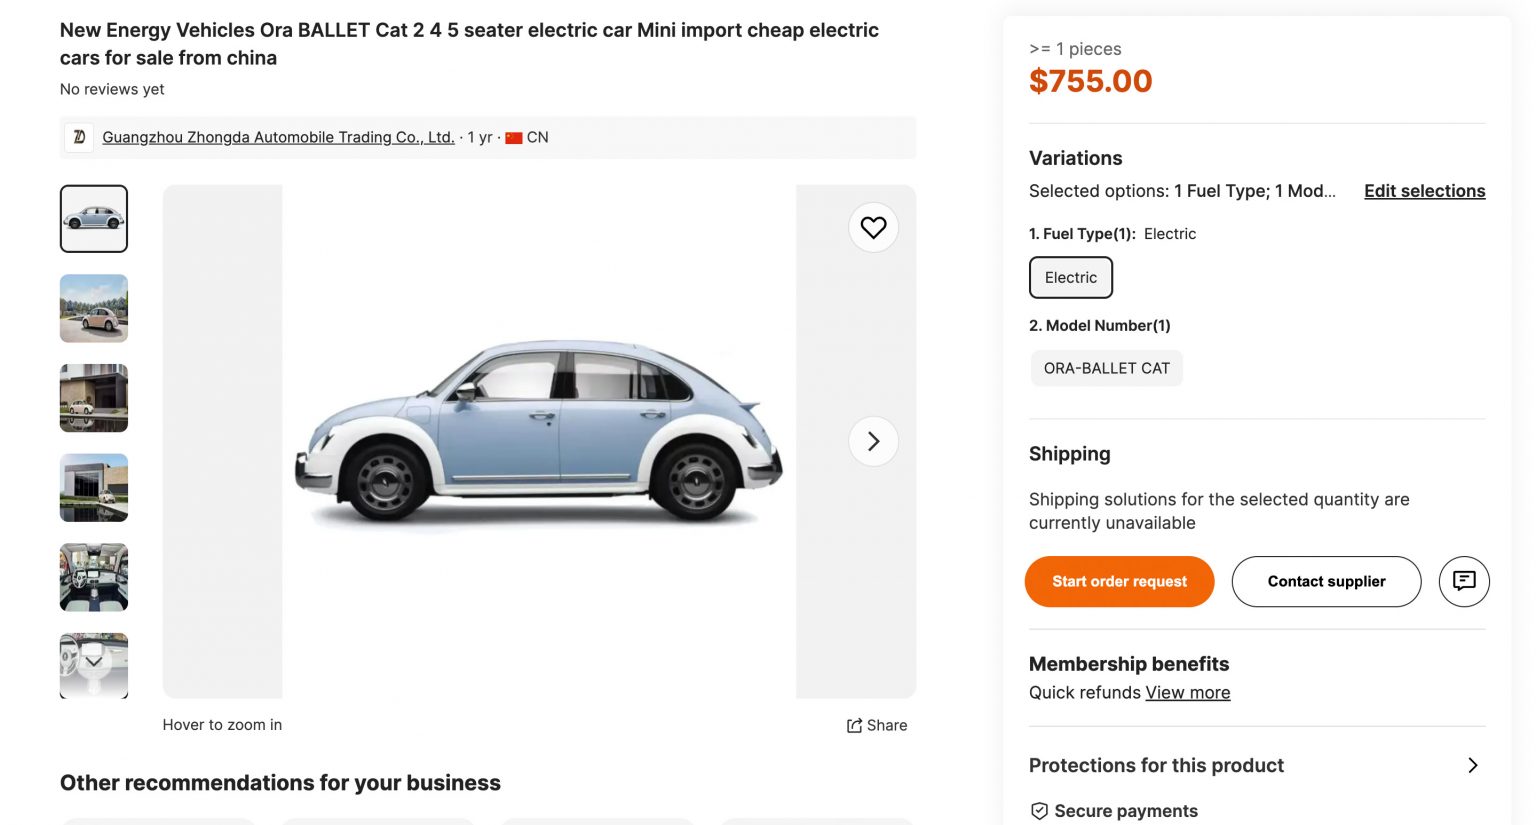This screenshot has width=1536, height=825.
Task: Click the main blue car product image
Action: (x=540, y=440)
